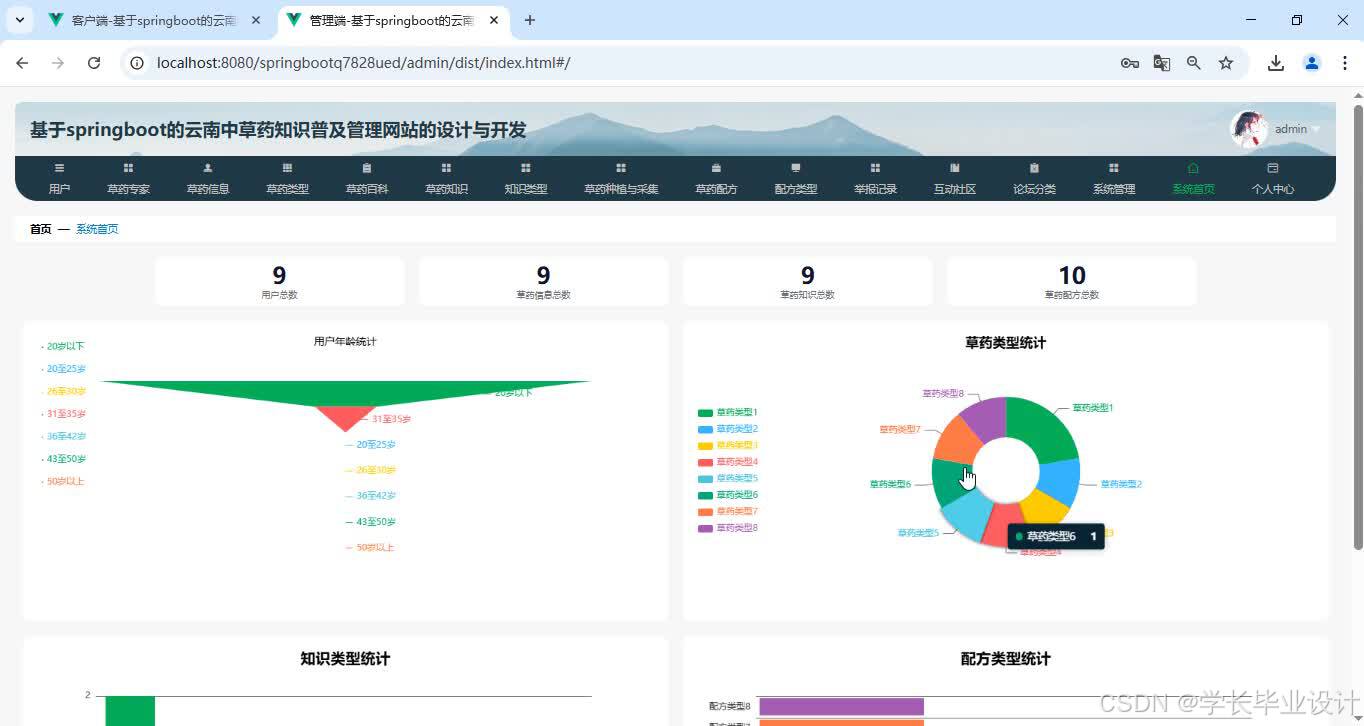This screenshot has width=1364, height=726.
Task: Toggle 50岁以上 in the age chart legend
Action: (63, 482)
